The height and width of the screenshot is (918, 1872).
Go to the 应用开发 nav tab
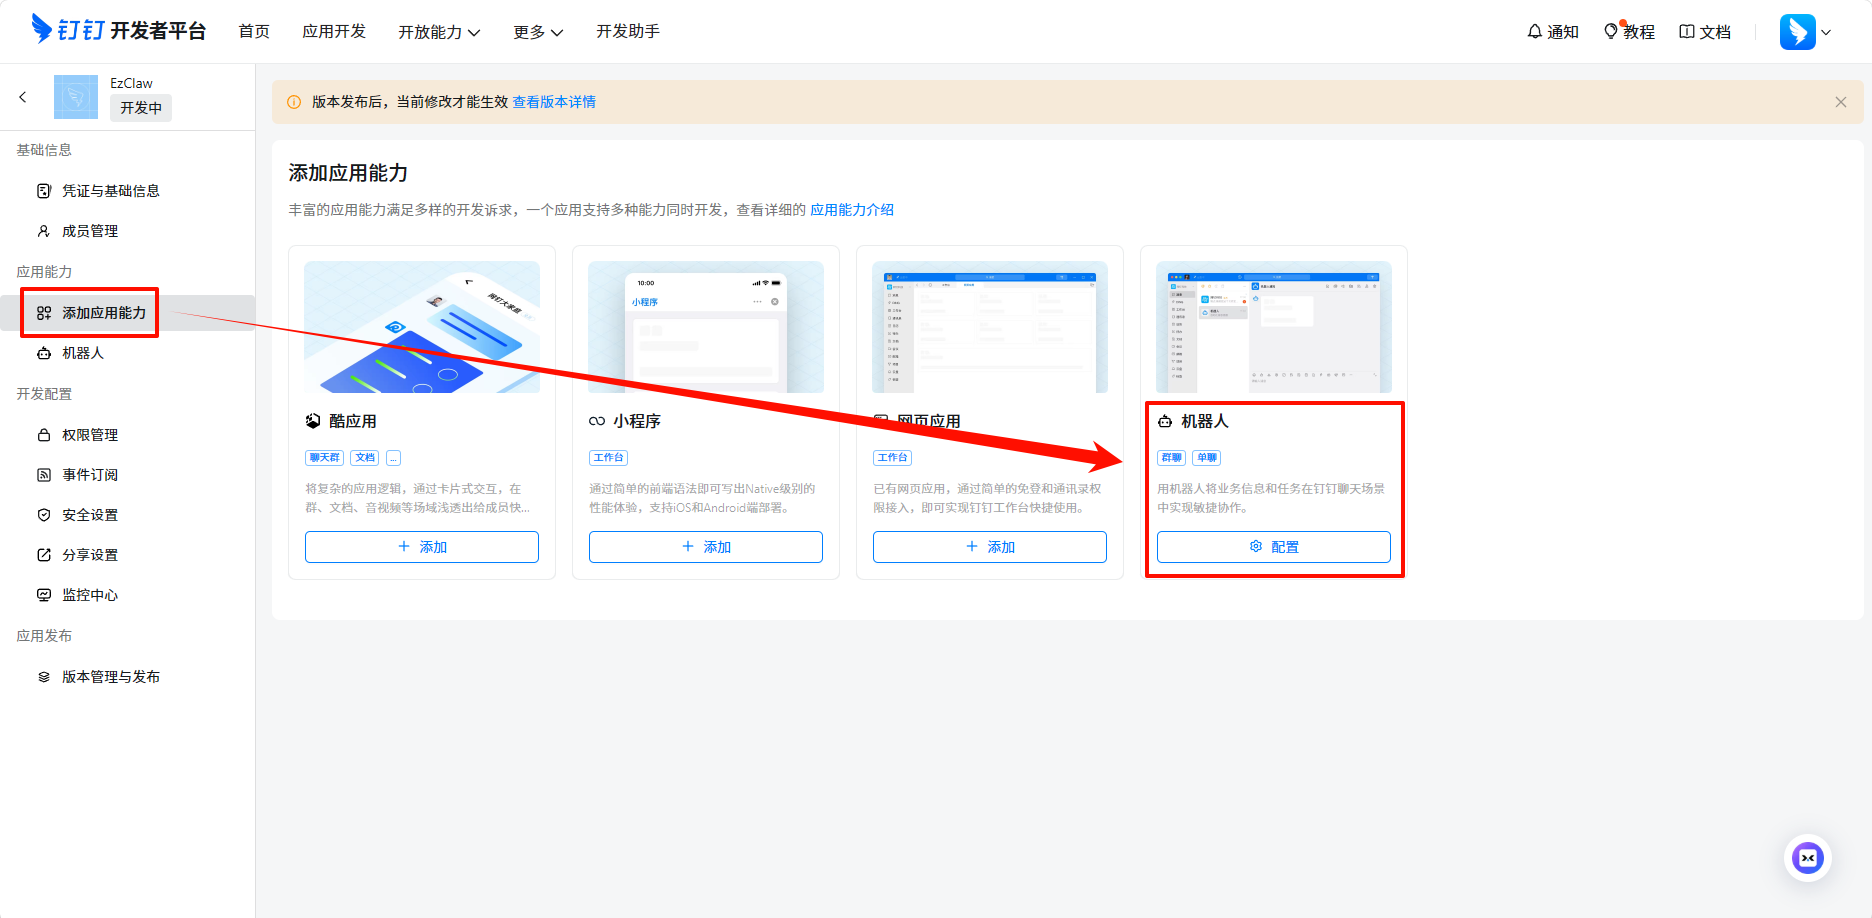[x=334, y=32]
